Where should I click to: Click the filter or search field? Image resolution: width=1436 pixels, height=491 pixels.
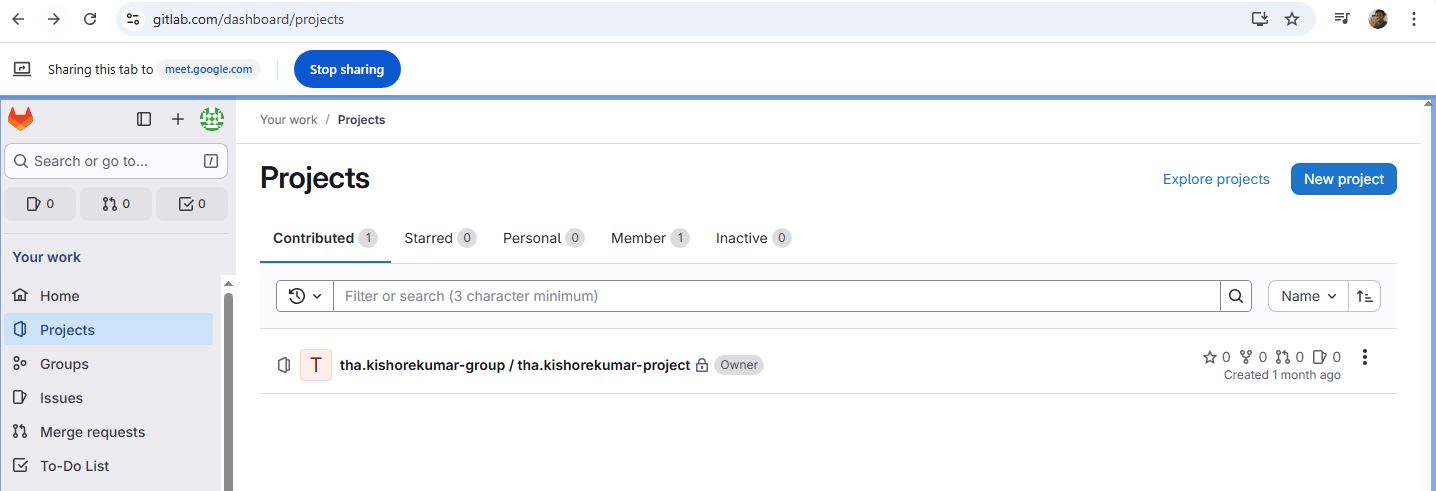776,296
